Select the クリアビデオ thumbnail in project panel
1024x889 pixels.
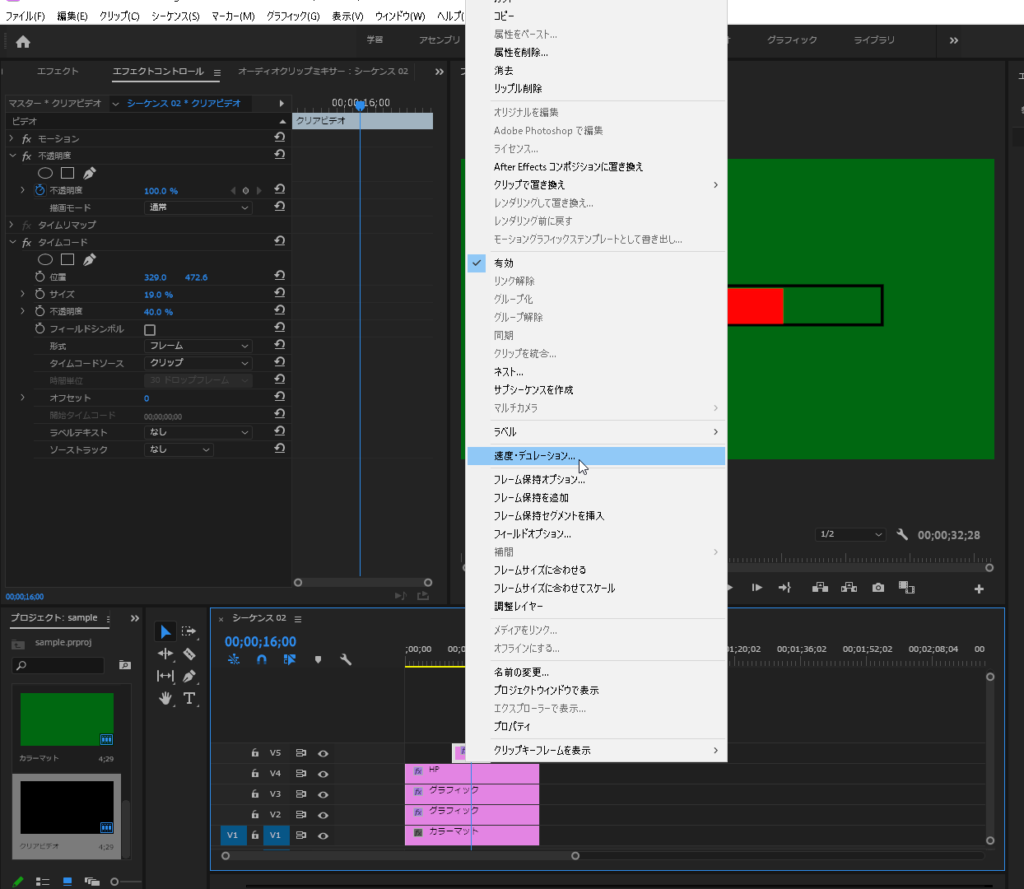[67, 808]
